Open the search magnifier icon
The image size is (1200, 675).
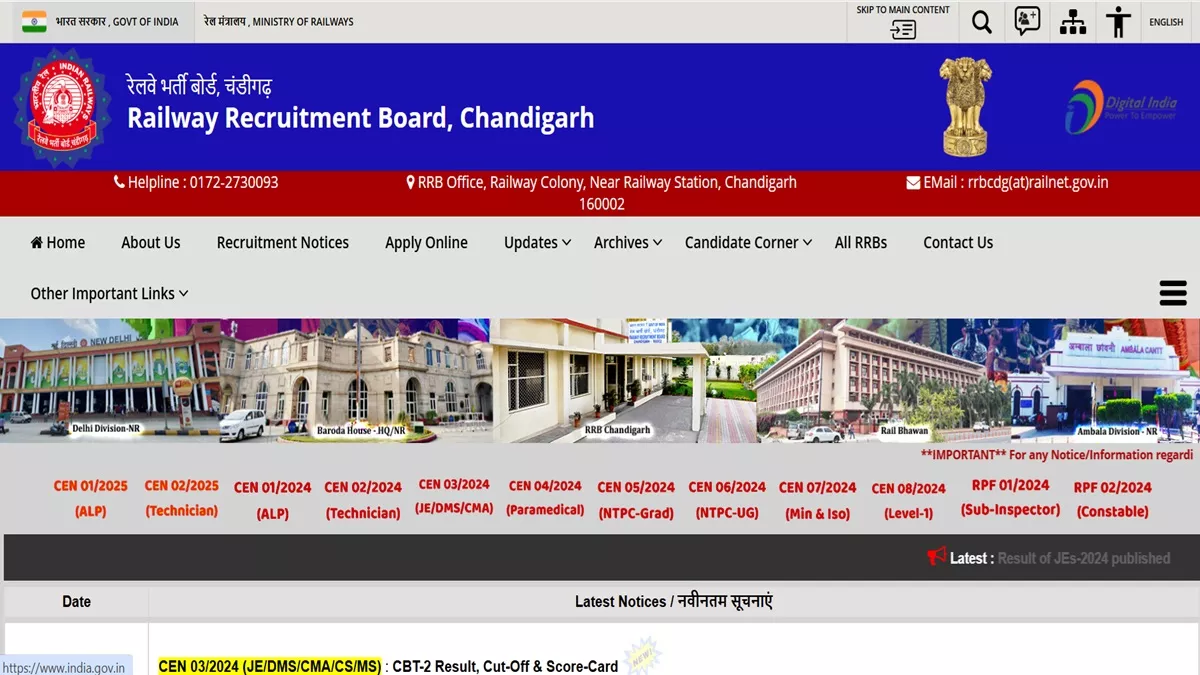point(982,22)
